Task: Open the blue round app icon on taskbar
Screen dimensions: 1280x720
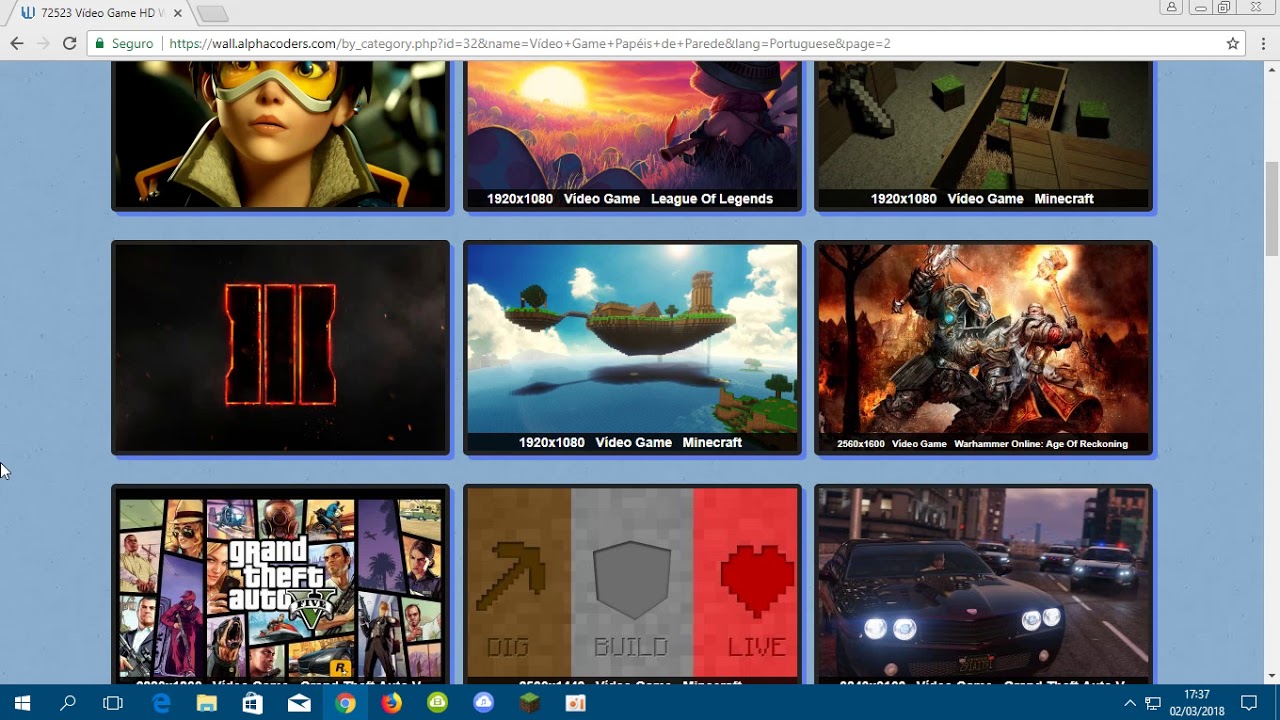Action: (x=483, y=703)
